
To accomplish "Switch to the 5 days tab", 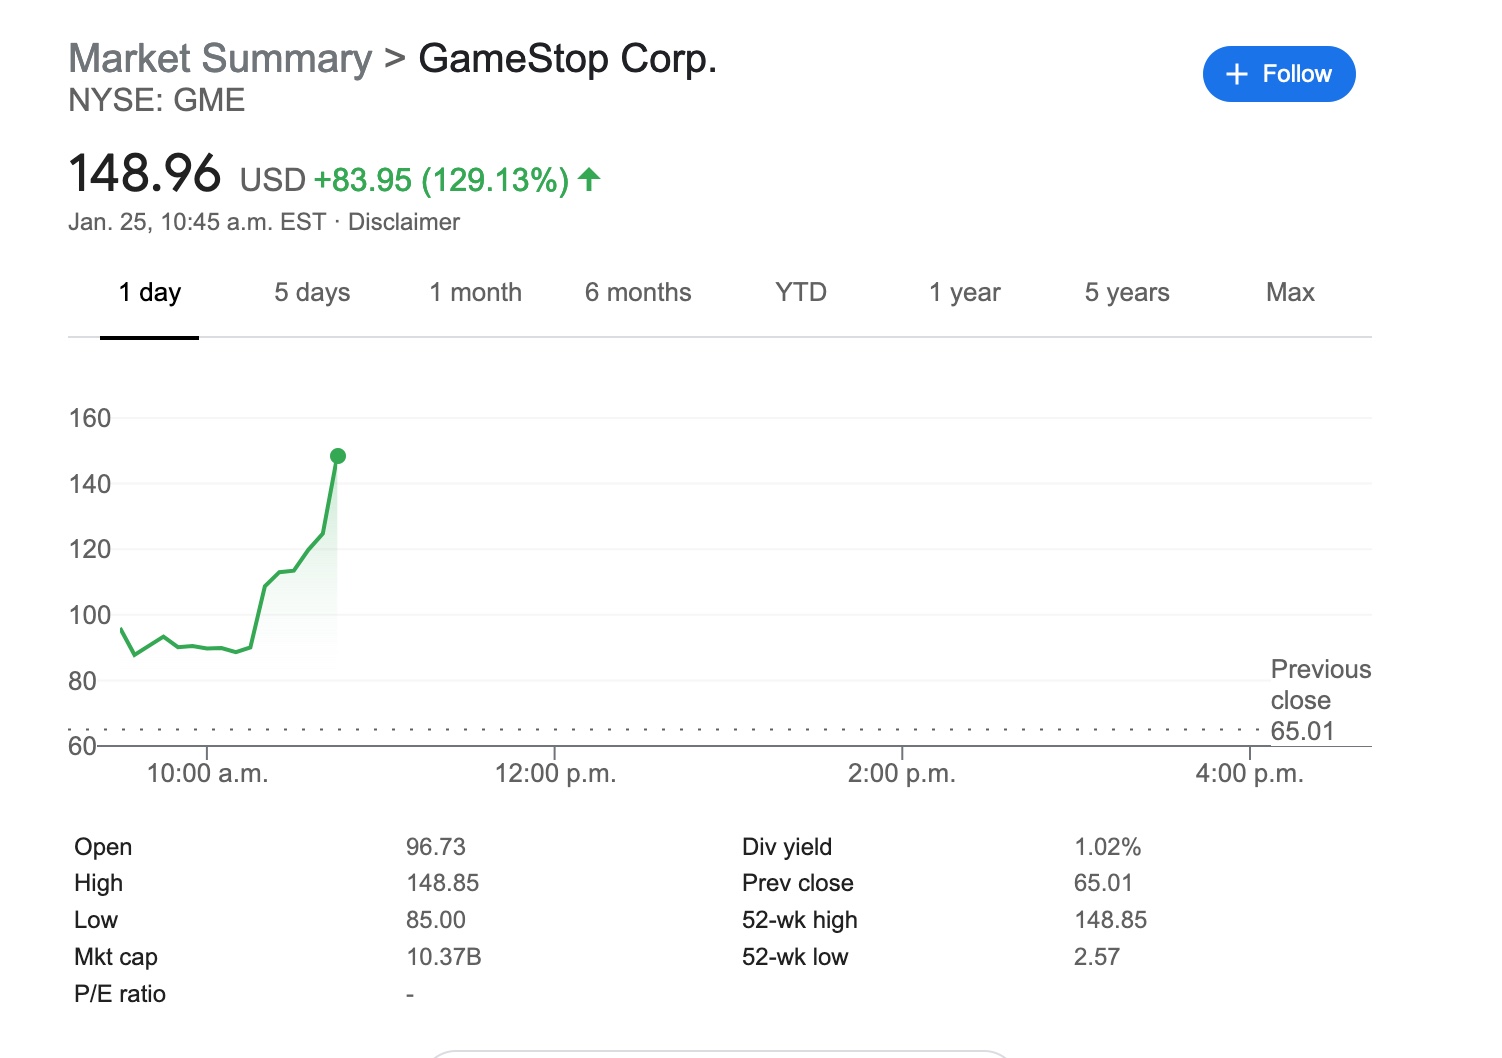I will [x=312, y=293].
